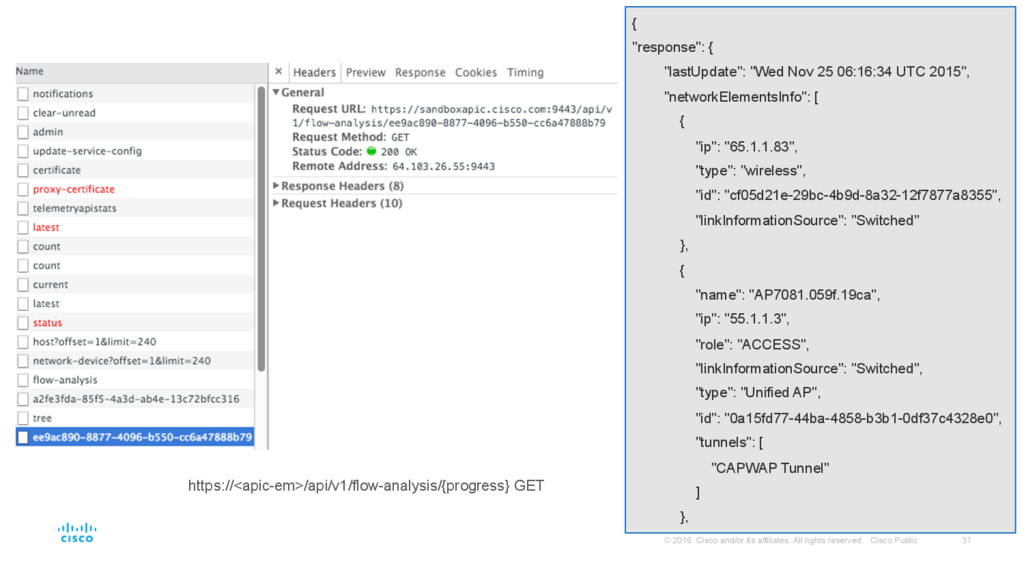Select network-device?offset=1&limit=240 request
Image resolution: width=1024 pixels, height=576 pixels.
[135, 360]
